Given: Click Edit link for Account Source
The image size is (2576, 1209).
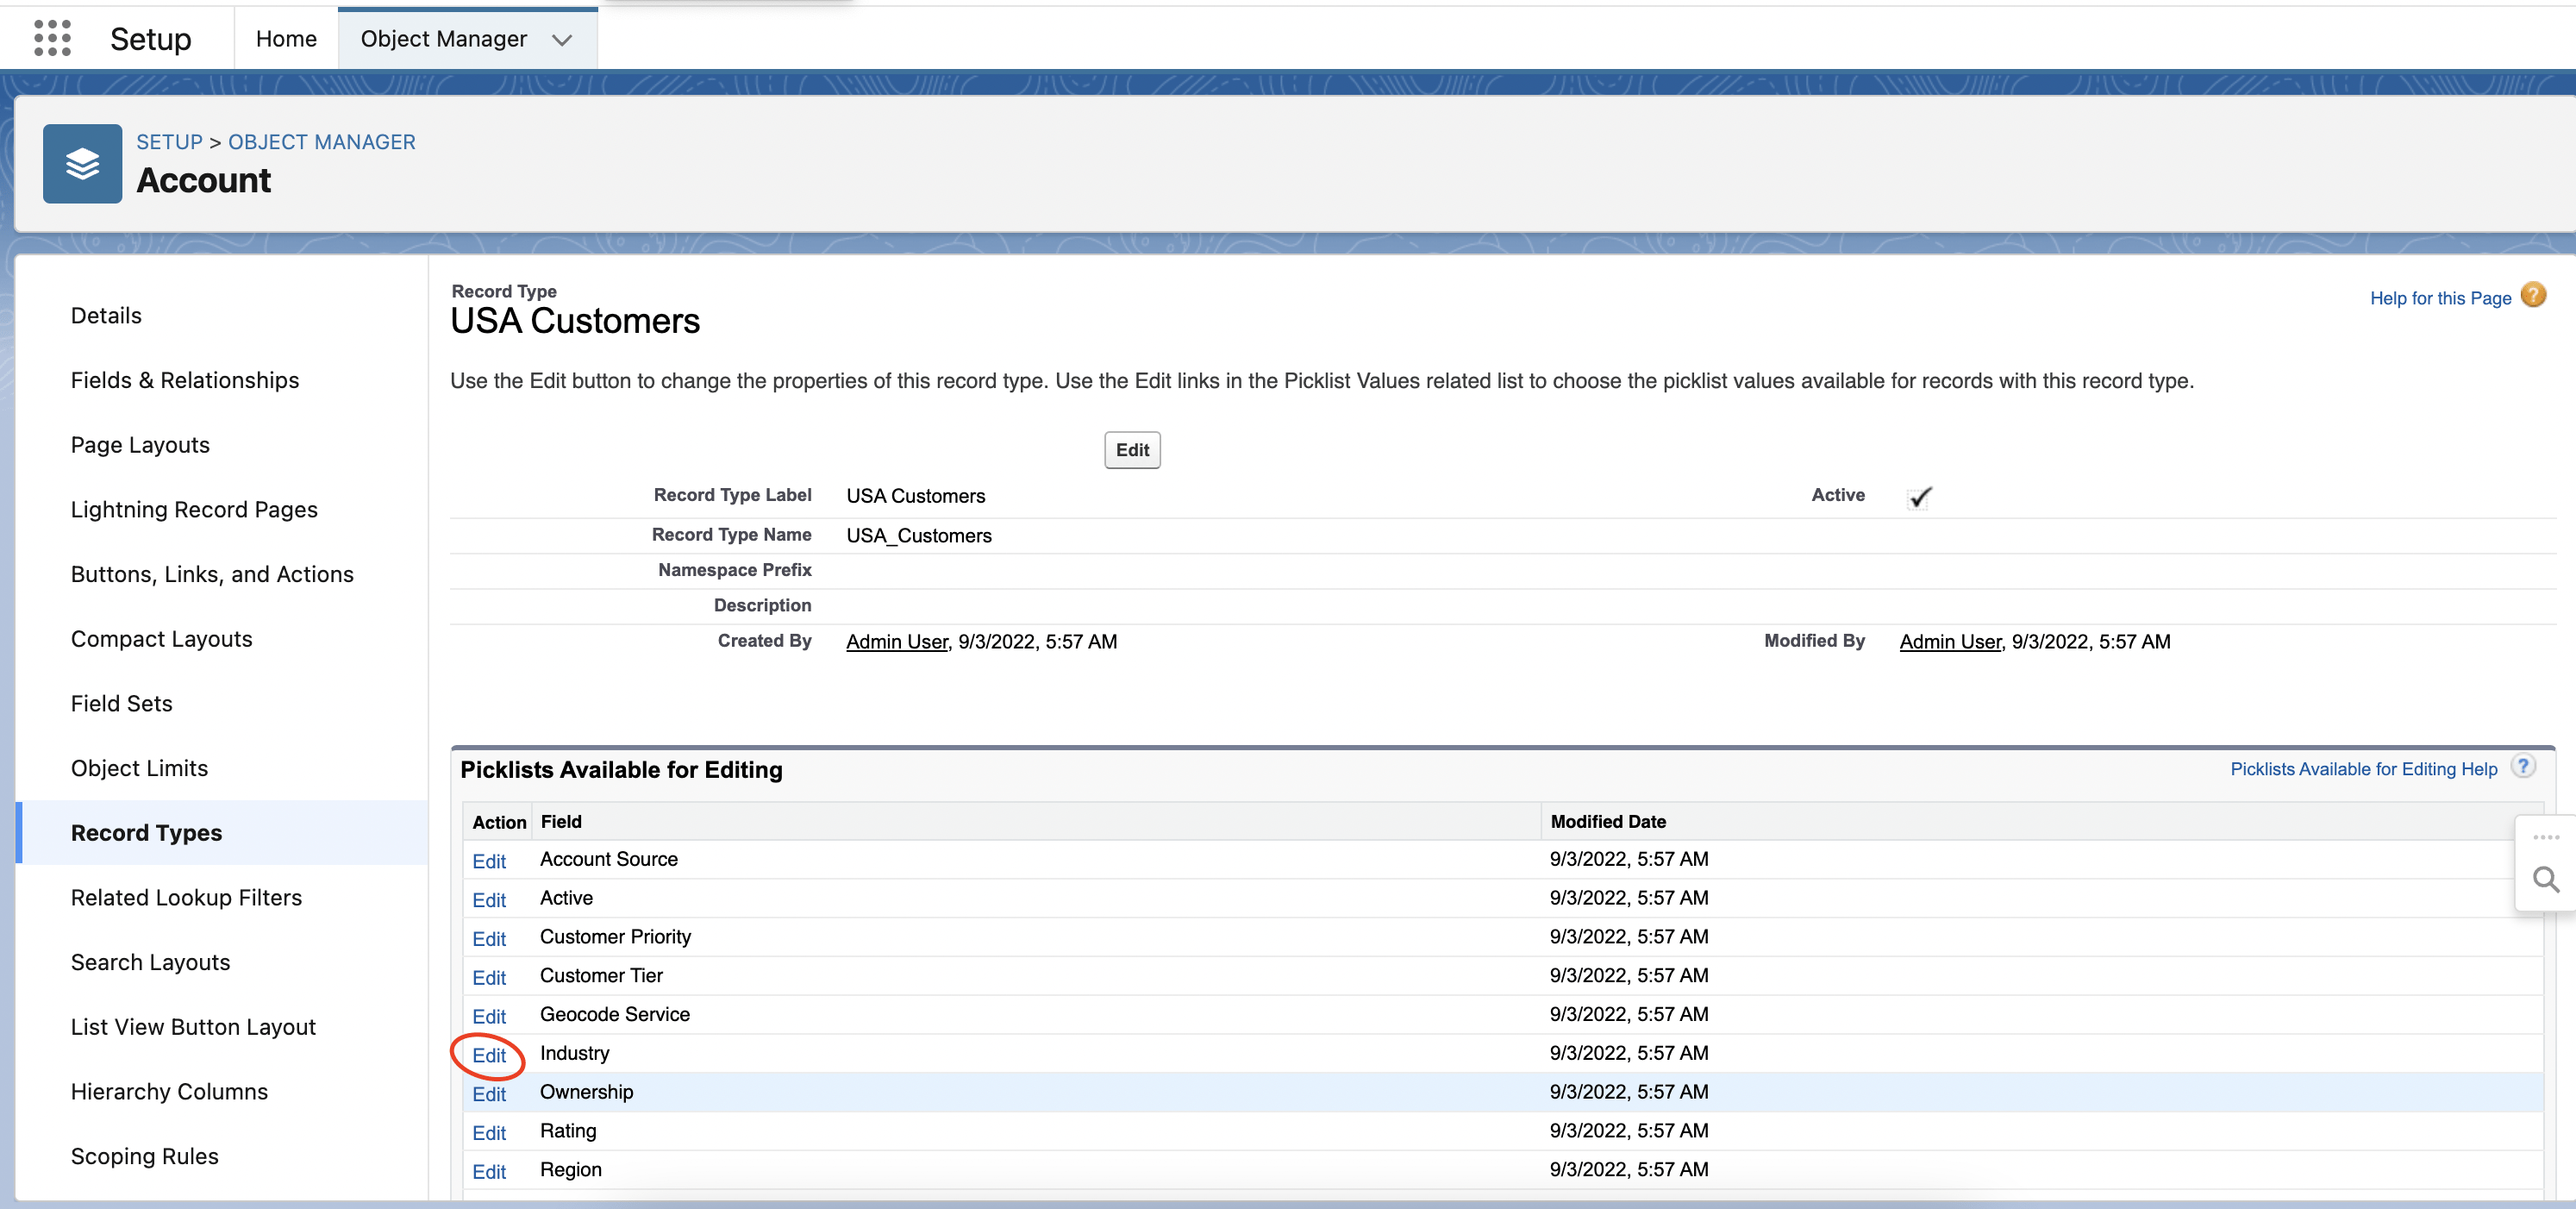Looking at the screenshot, I should pyautogui.click(x=489, y=861).
